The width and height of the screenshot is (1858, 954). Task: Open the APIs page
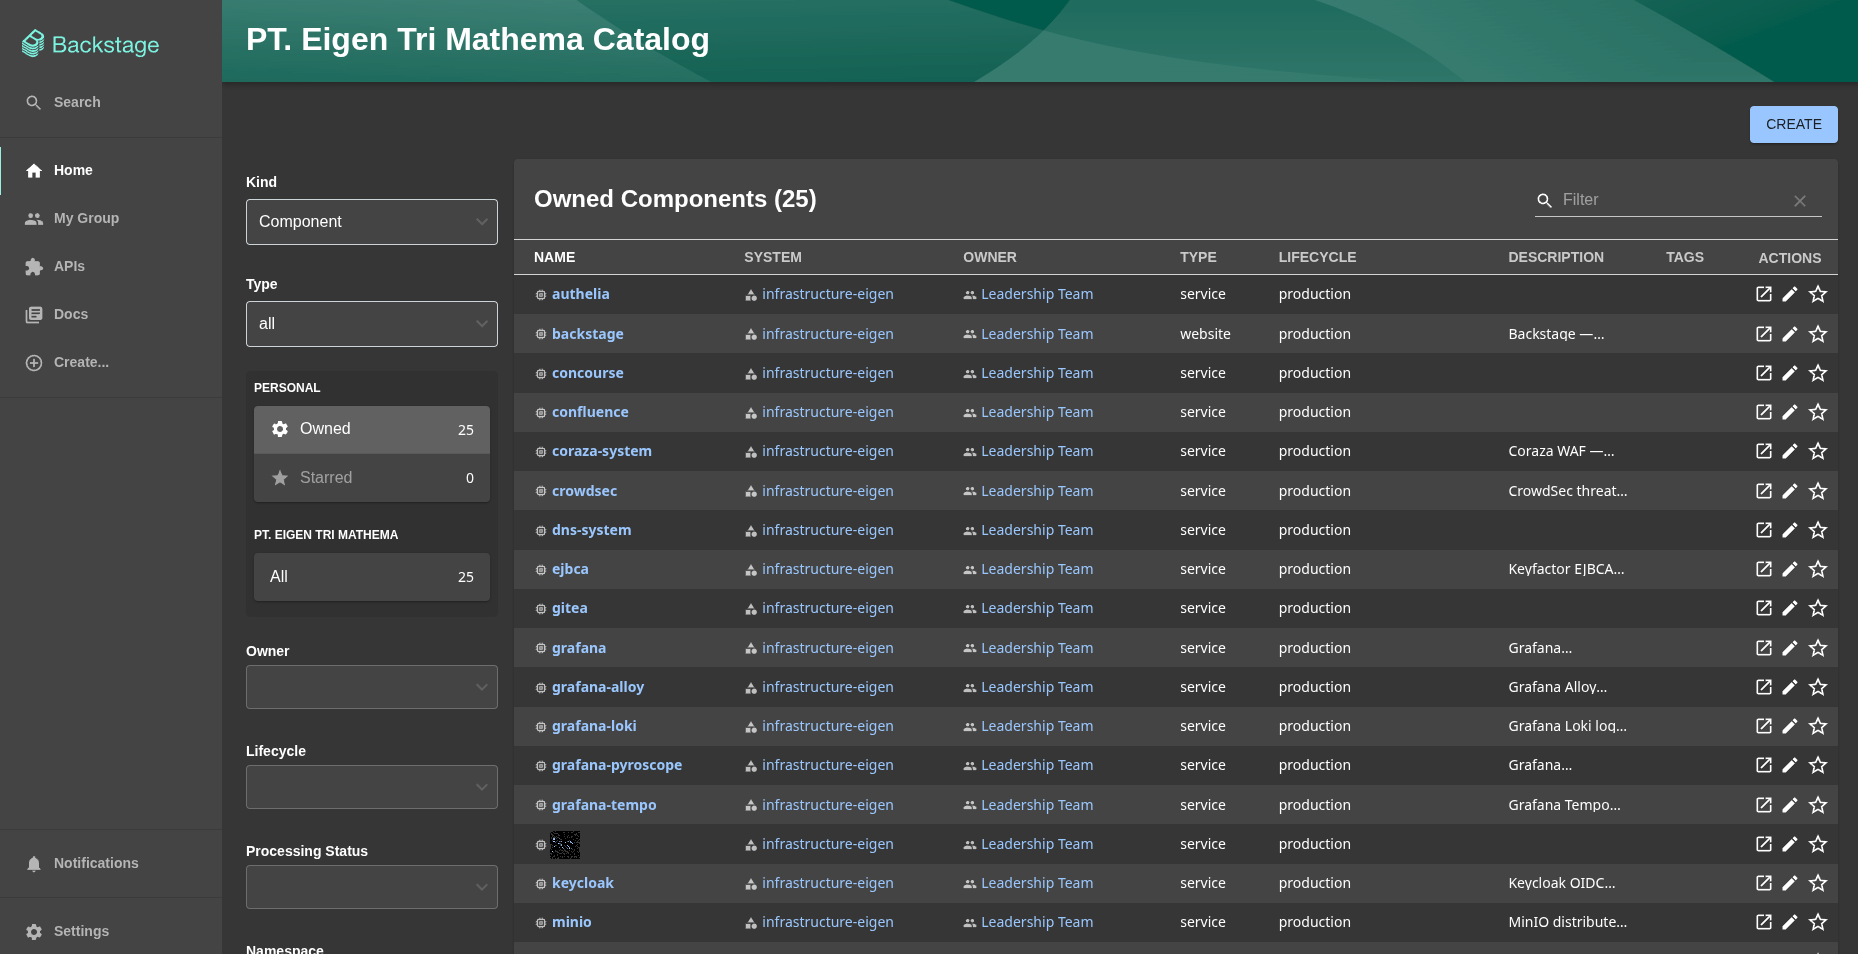(111, 266)
